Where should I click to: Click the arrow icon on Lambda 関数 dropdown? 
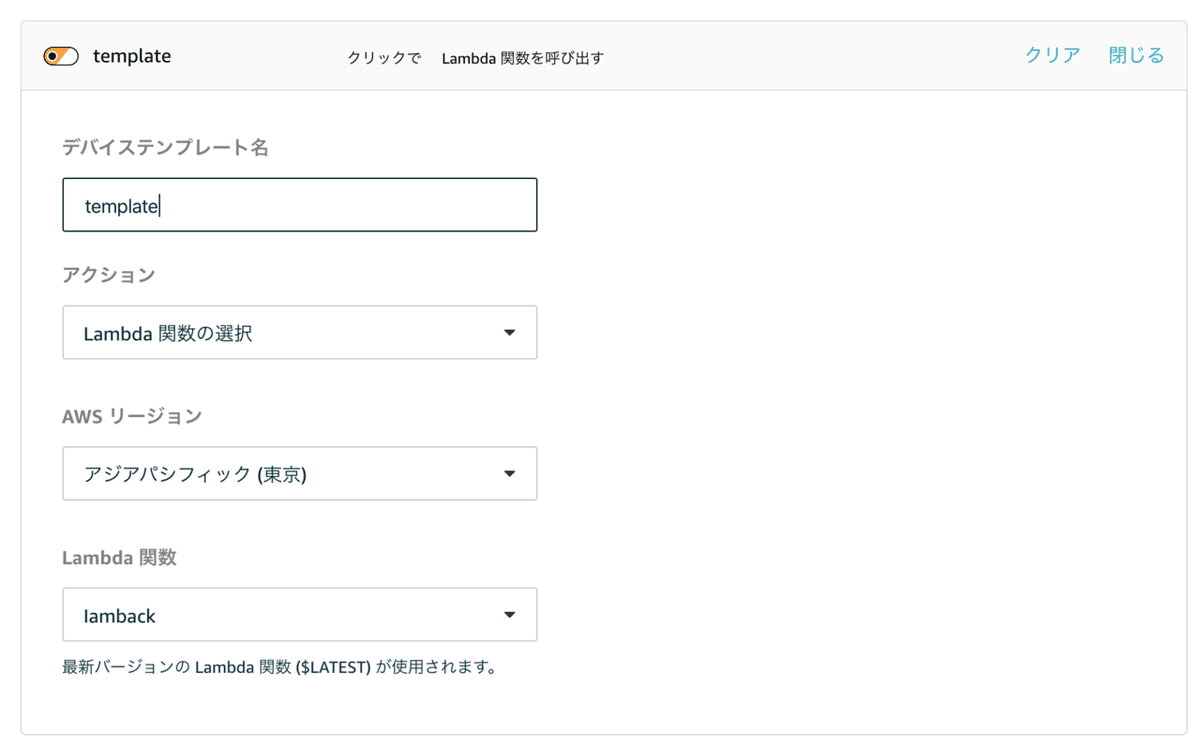[x=509, y=615]
